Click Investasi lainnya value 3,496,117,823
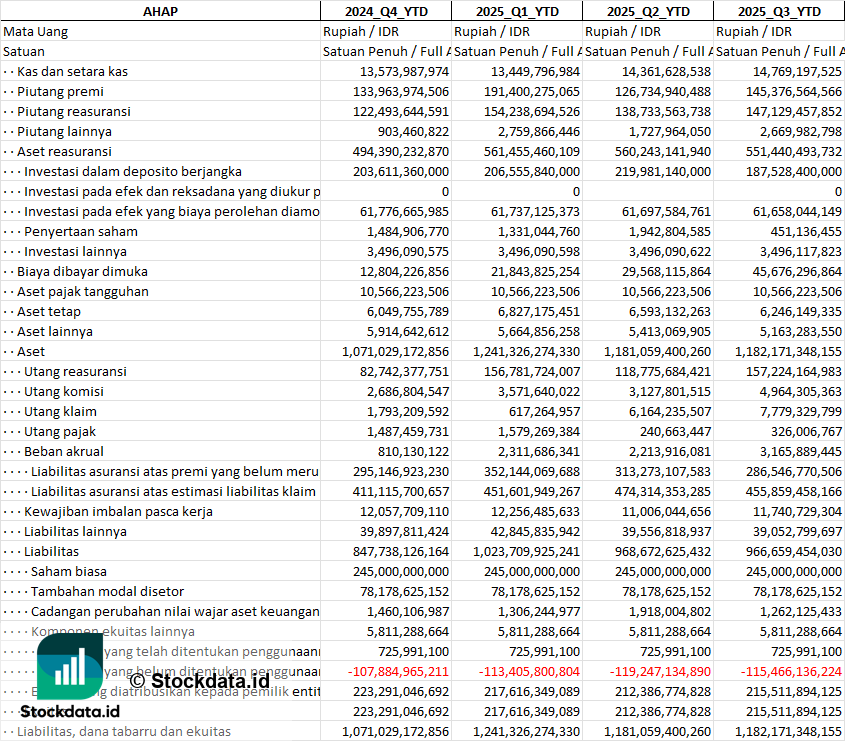 point(801,252)
